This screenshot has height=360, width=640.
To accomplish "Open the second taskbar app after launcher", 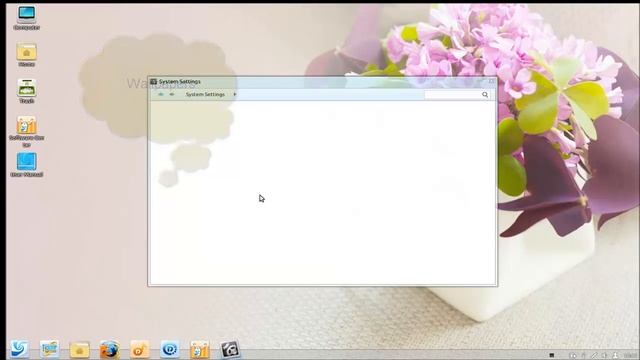I will click(49, 349).
